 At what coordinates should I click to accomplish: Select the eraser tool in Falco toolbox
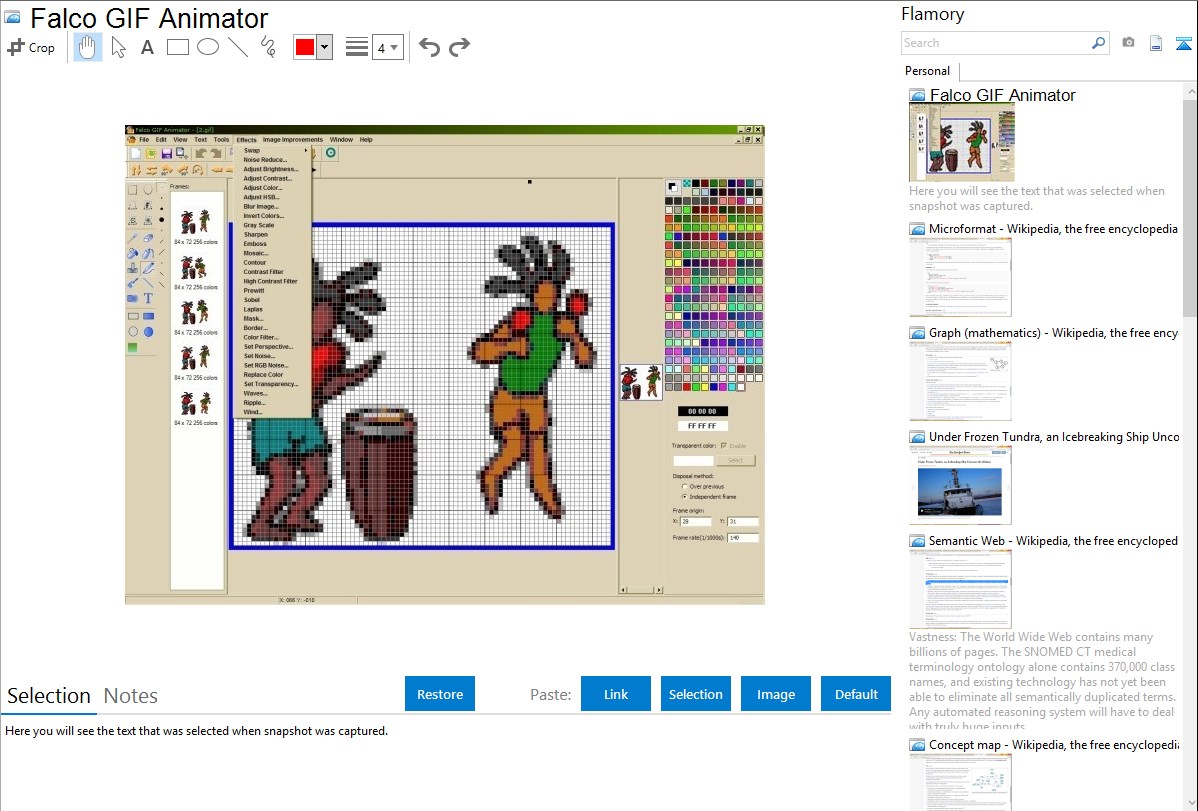(148, 237)
